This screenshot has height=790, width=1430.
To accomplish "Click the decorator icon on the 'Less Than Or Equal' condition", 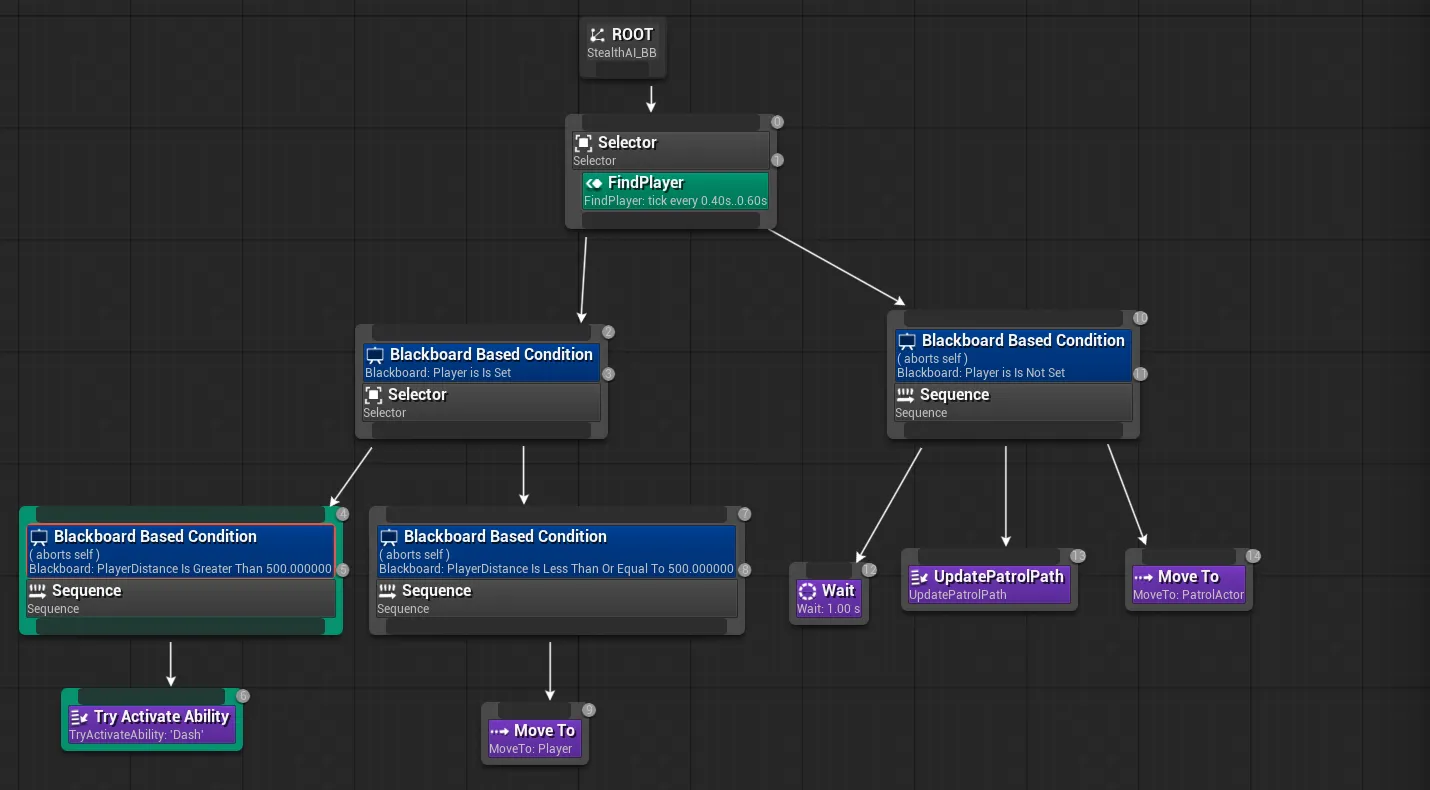I will pos(389,537).
